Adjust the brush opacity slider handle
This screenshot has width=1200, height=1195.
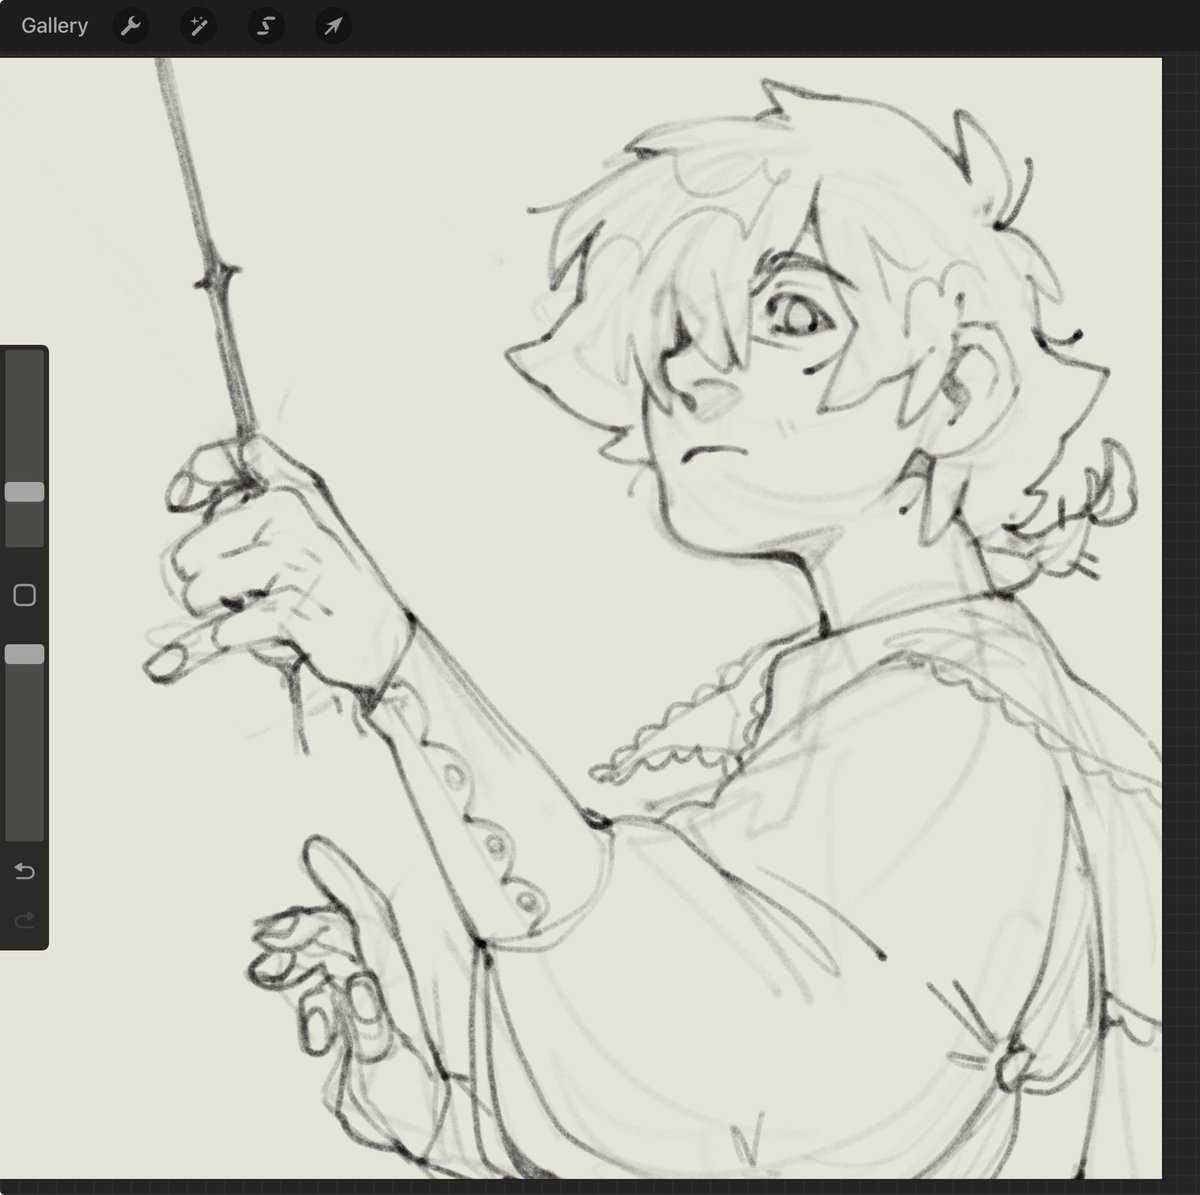pos(24,654)
